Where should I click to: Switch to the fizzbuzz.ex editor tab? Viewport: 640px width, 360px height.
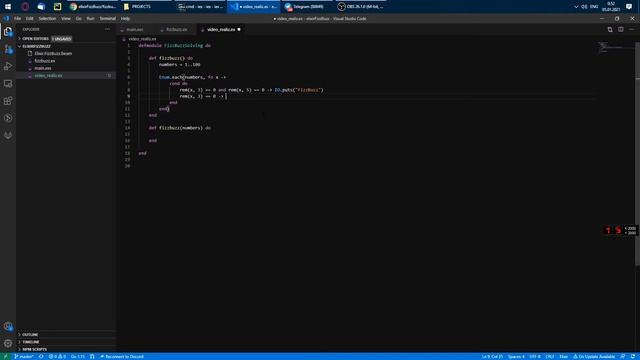(176, 29)
